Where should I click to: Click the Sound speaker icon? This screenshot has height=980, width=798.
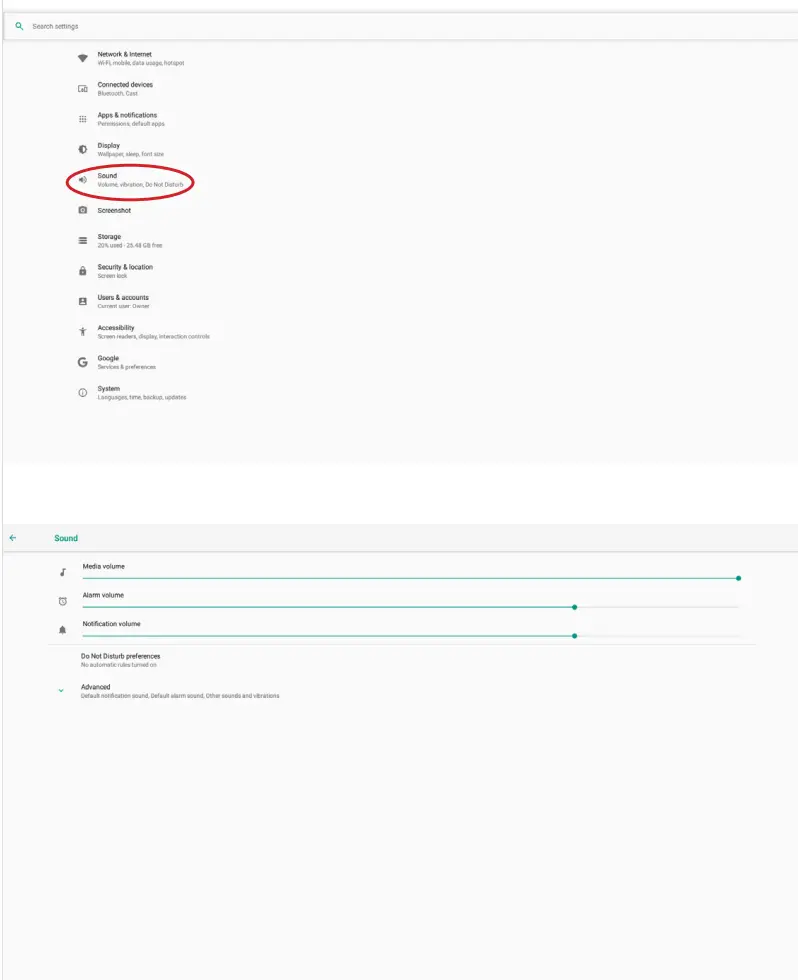pos(82,180)
